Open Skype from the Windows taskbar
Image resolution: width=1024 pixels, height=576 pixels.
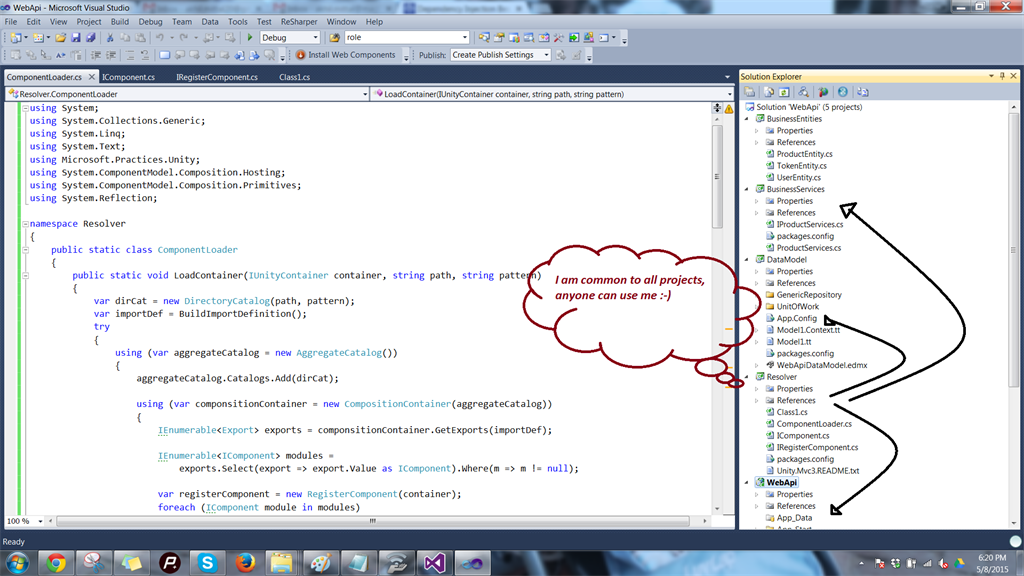coord(207,562)
